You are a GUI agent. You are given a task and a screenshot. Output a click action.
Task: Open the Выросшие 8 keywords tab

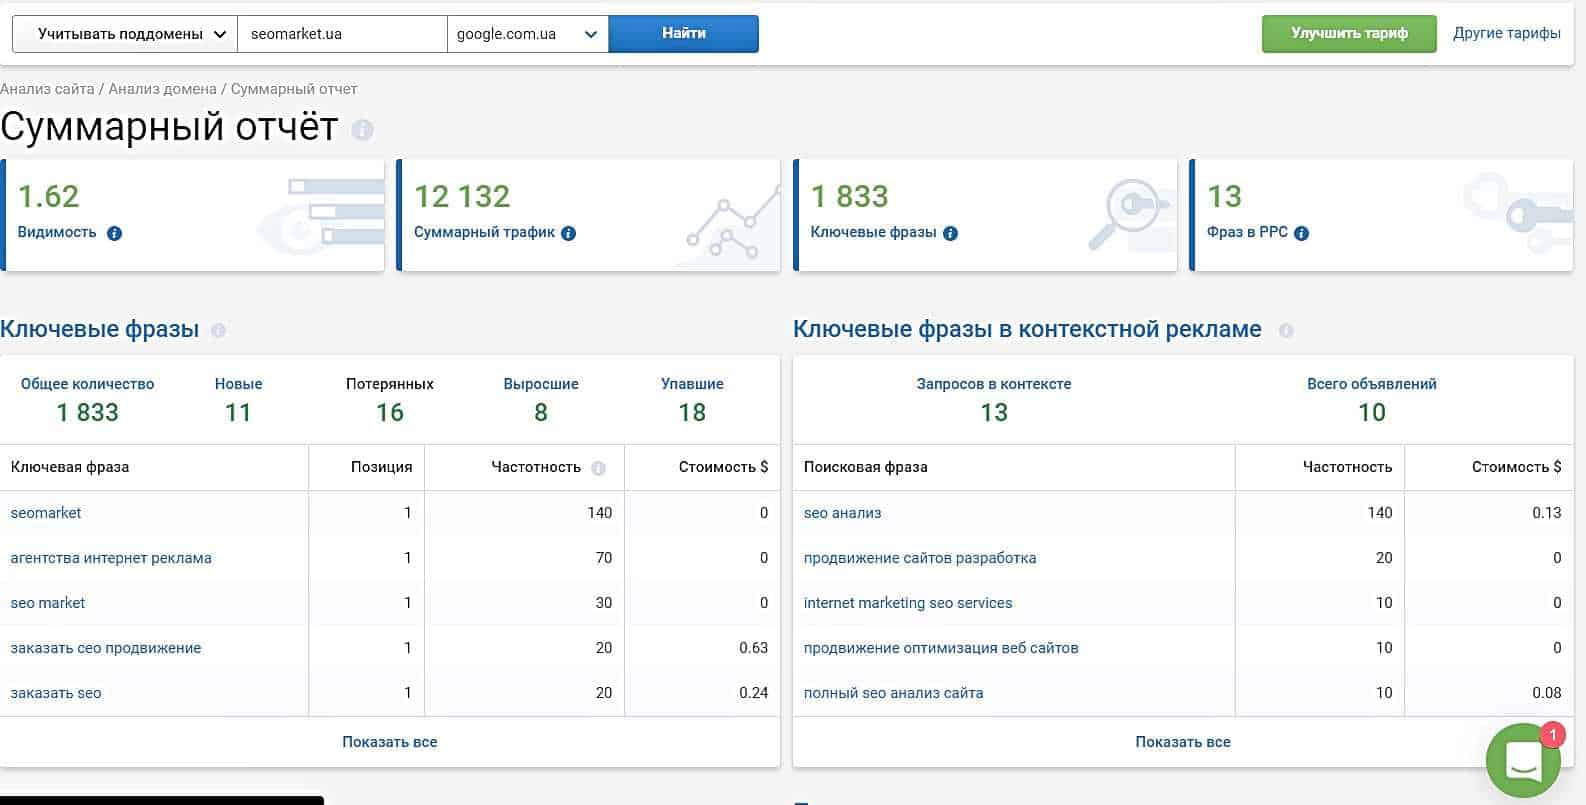[541, 400]
